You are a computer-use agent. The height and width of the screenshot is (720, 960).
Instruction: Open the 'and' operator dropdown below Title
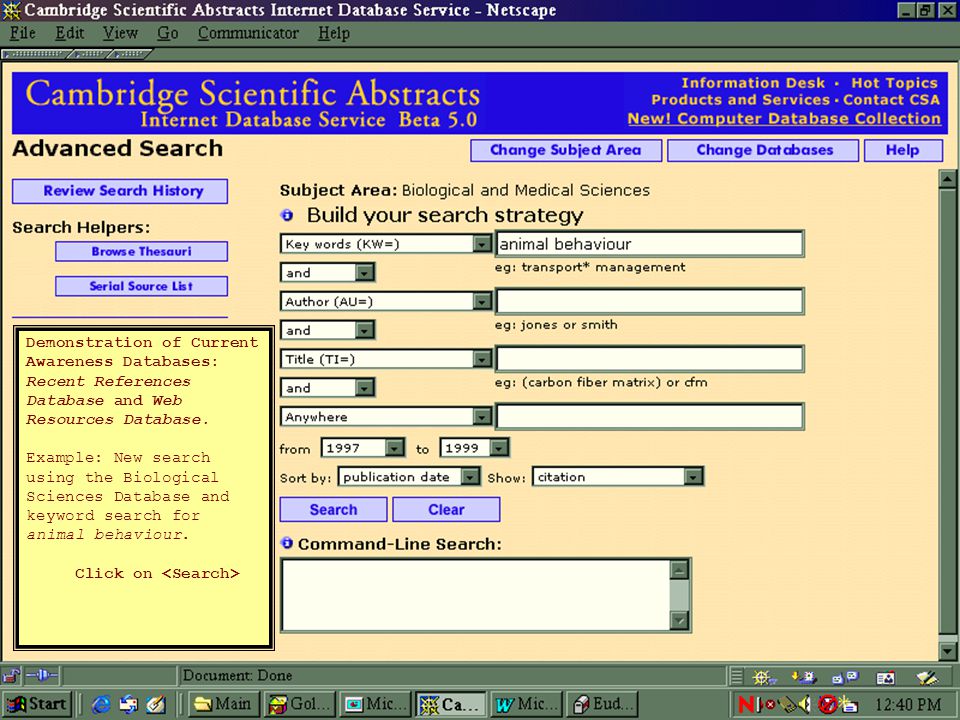coord(365,388)
